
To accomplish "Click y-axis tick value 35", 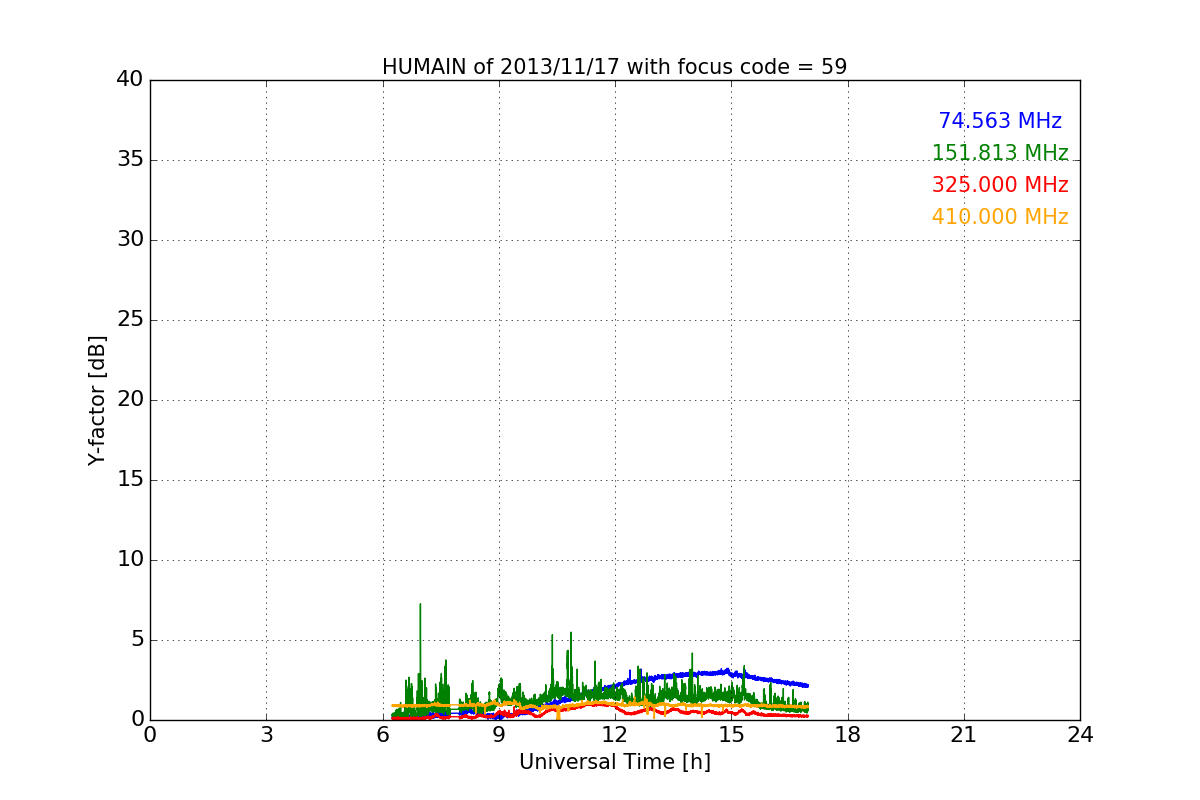I will point(130,160).
